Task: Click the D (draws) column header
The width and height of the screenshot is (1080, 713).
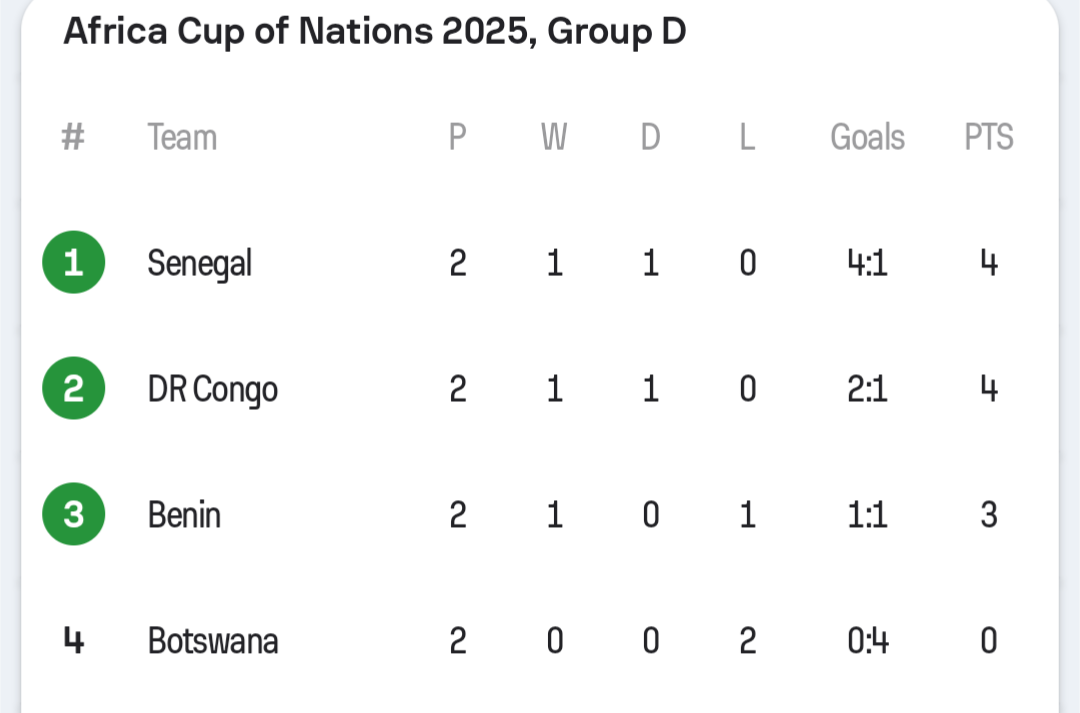Action: (650, 137)
